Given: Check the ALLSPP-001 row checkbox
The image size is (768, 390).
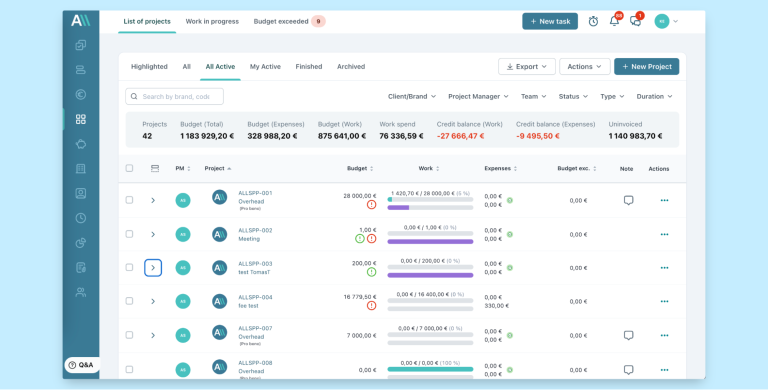Looking at the screenshot, I should [129, 200].
